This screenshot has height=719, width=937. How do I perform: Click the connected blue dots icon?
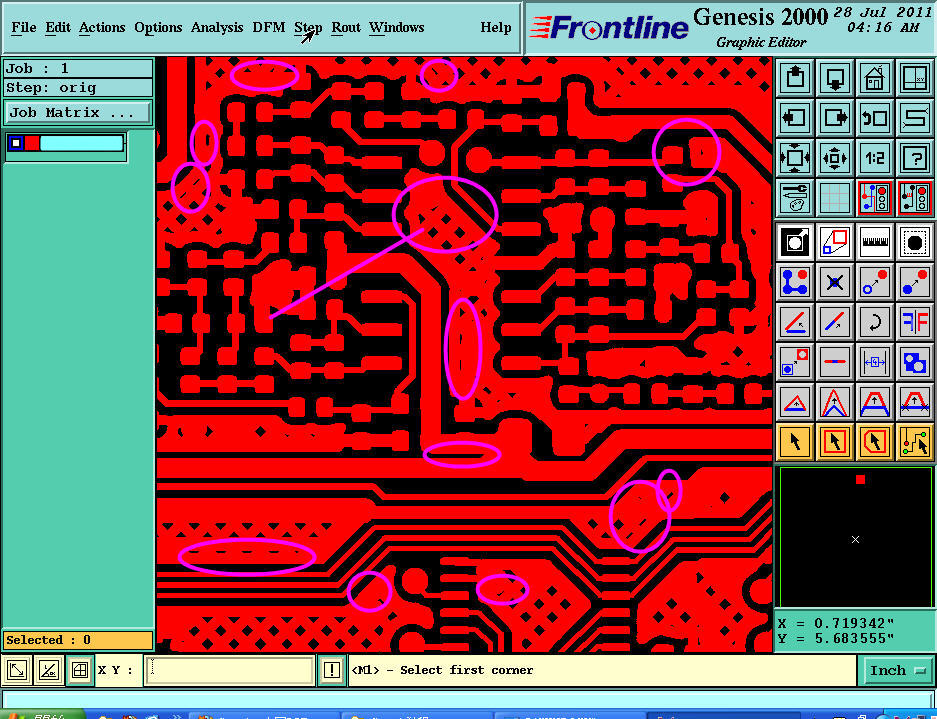795,282
